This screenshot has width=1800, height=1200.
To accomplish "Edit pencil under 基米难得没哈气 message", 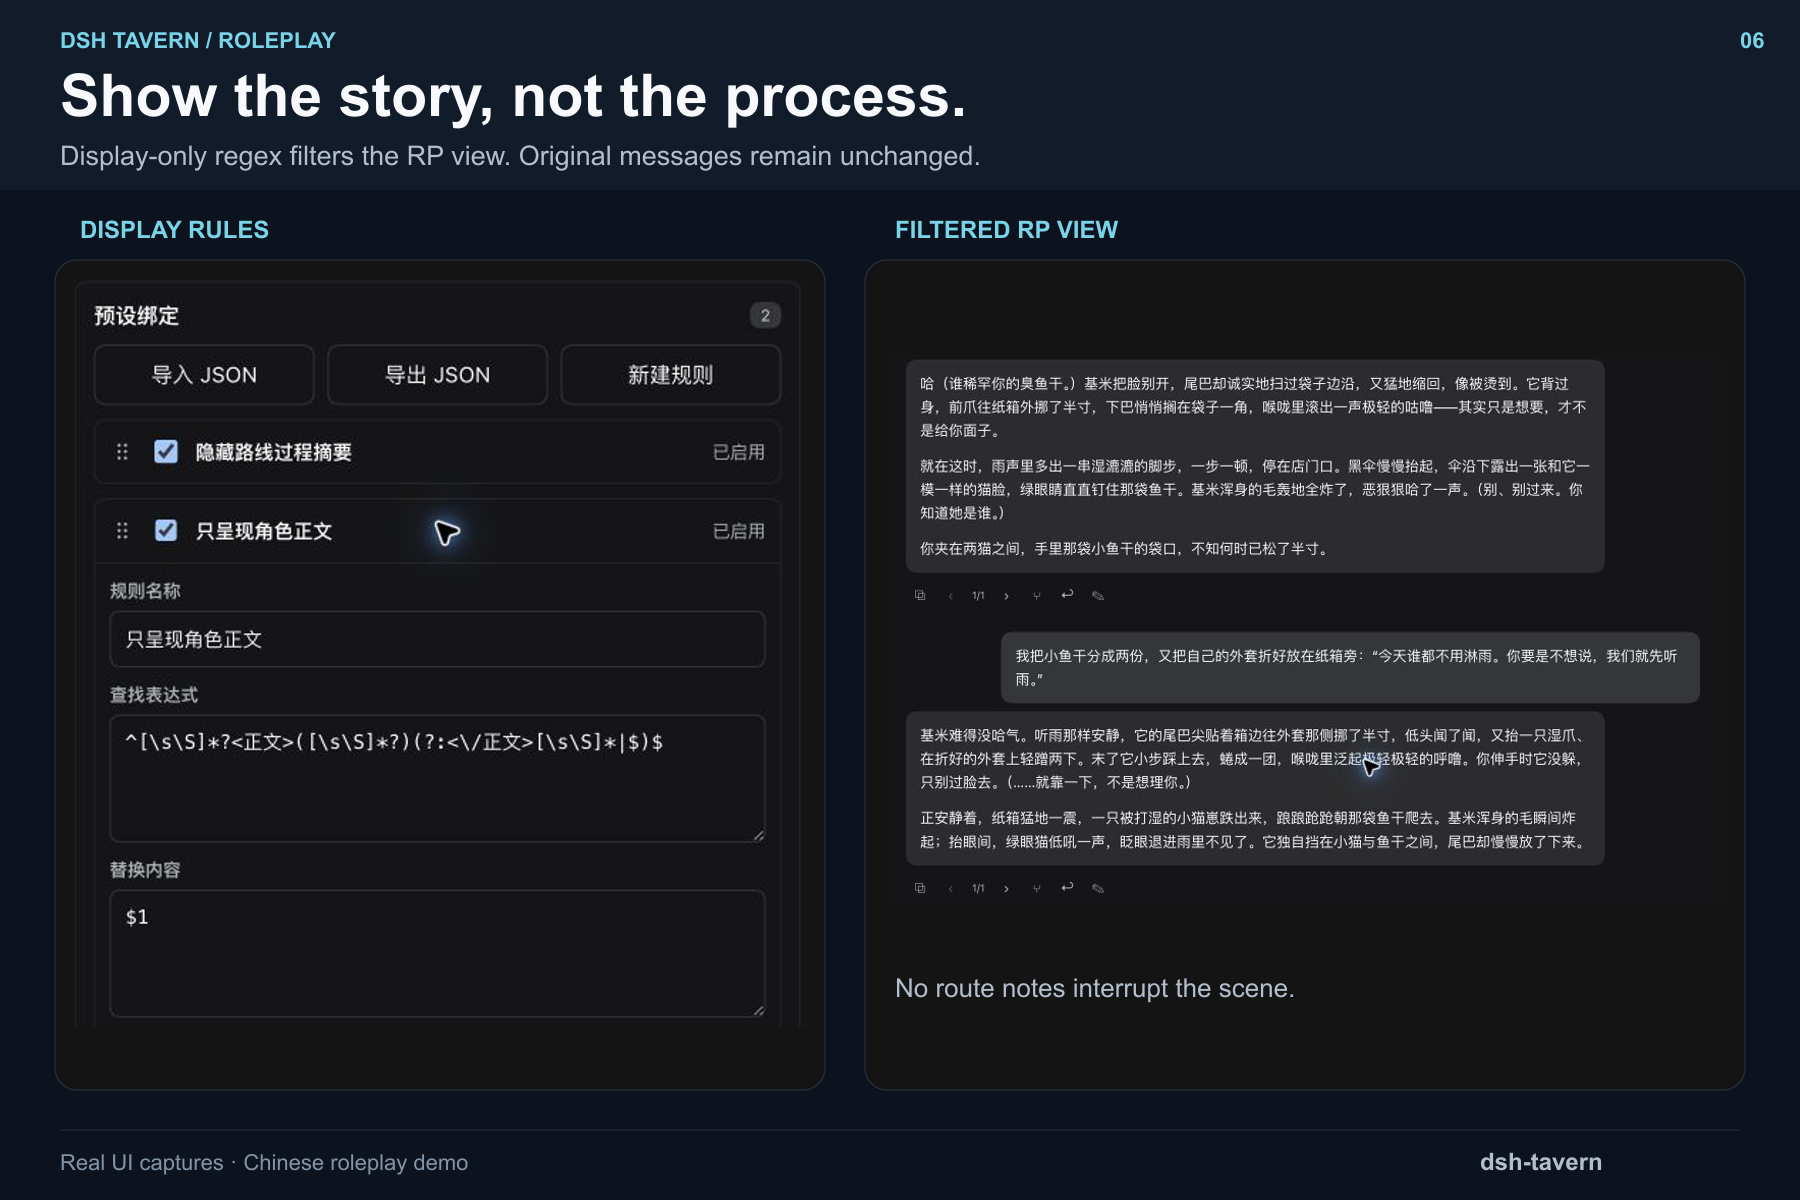I will point(1098,889).
